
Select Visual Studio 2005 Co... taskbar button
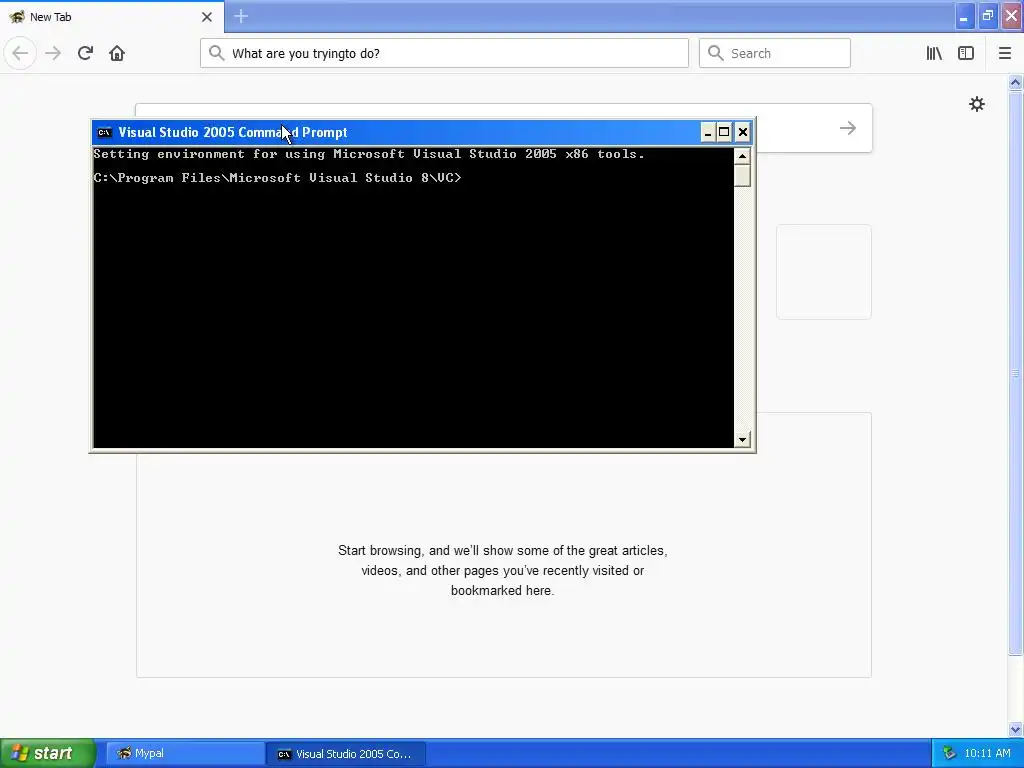pos(346,753)
